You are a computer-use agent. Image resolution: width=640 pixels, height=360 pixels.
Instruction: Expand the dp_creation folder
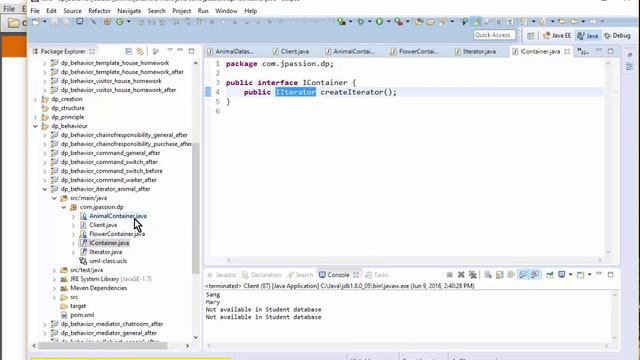pyautogui.click(x=36, y=99)
